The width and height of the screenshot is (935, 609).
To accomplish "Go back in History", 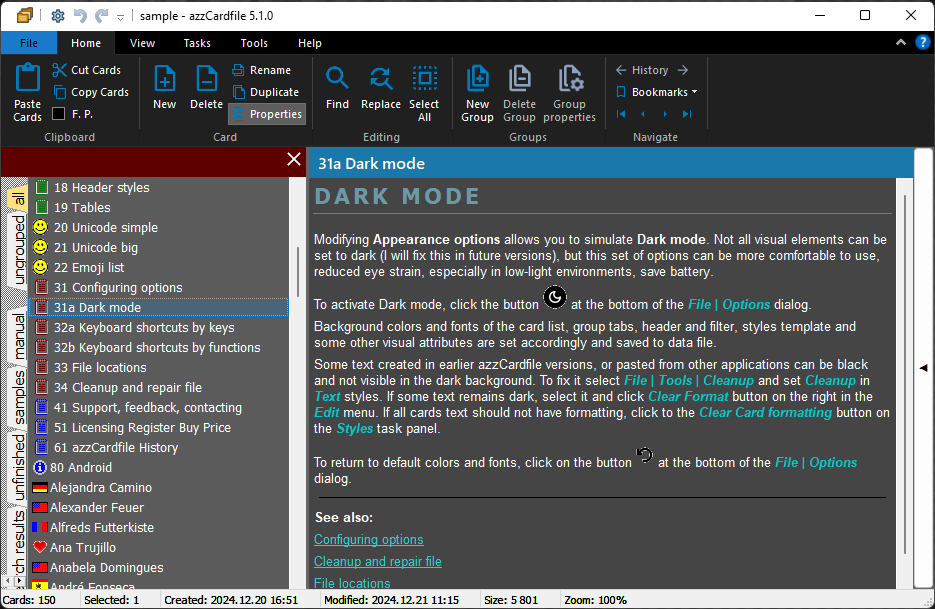I will (621, 70).
